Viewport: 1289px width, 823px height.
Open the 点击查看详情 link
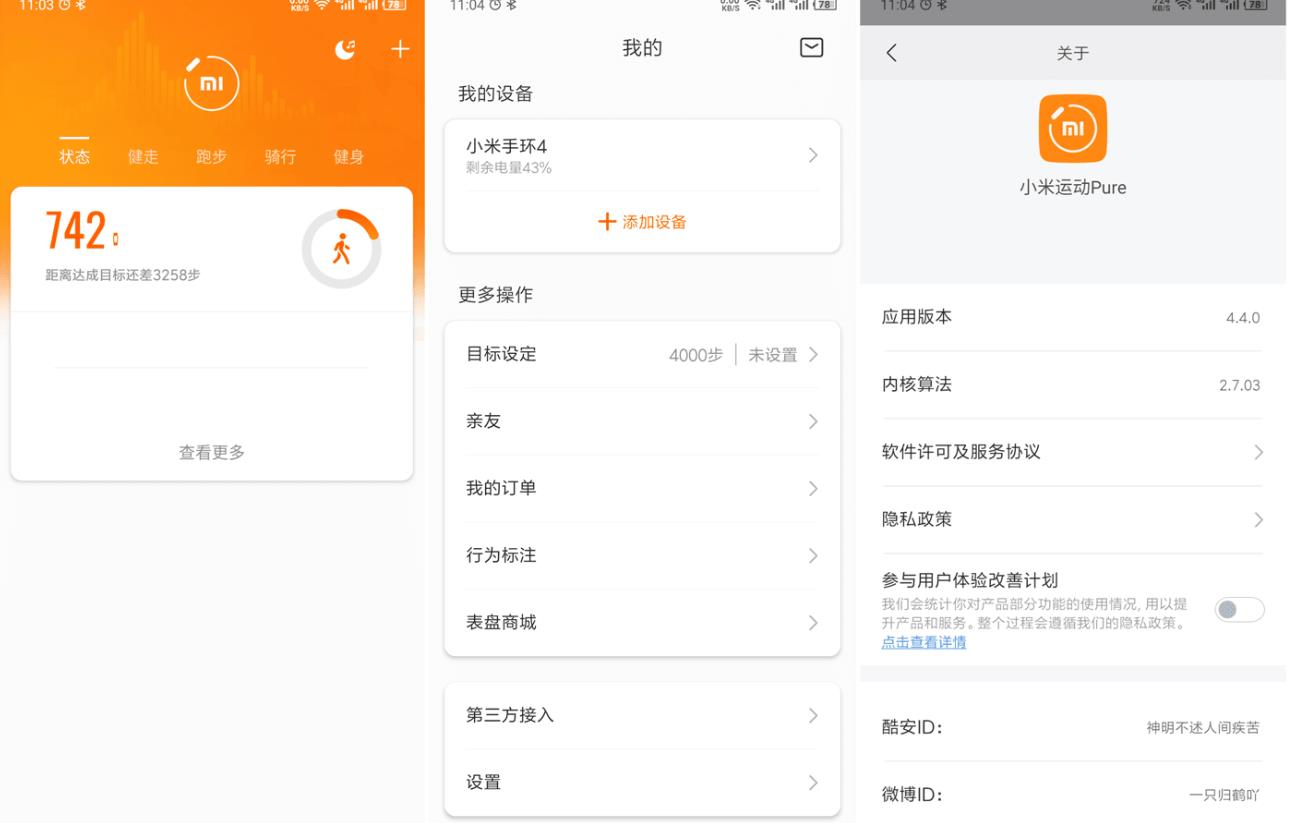(x=924, y=642)
